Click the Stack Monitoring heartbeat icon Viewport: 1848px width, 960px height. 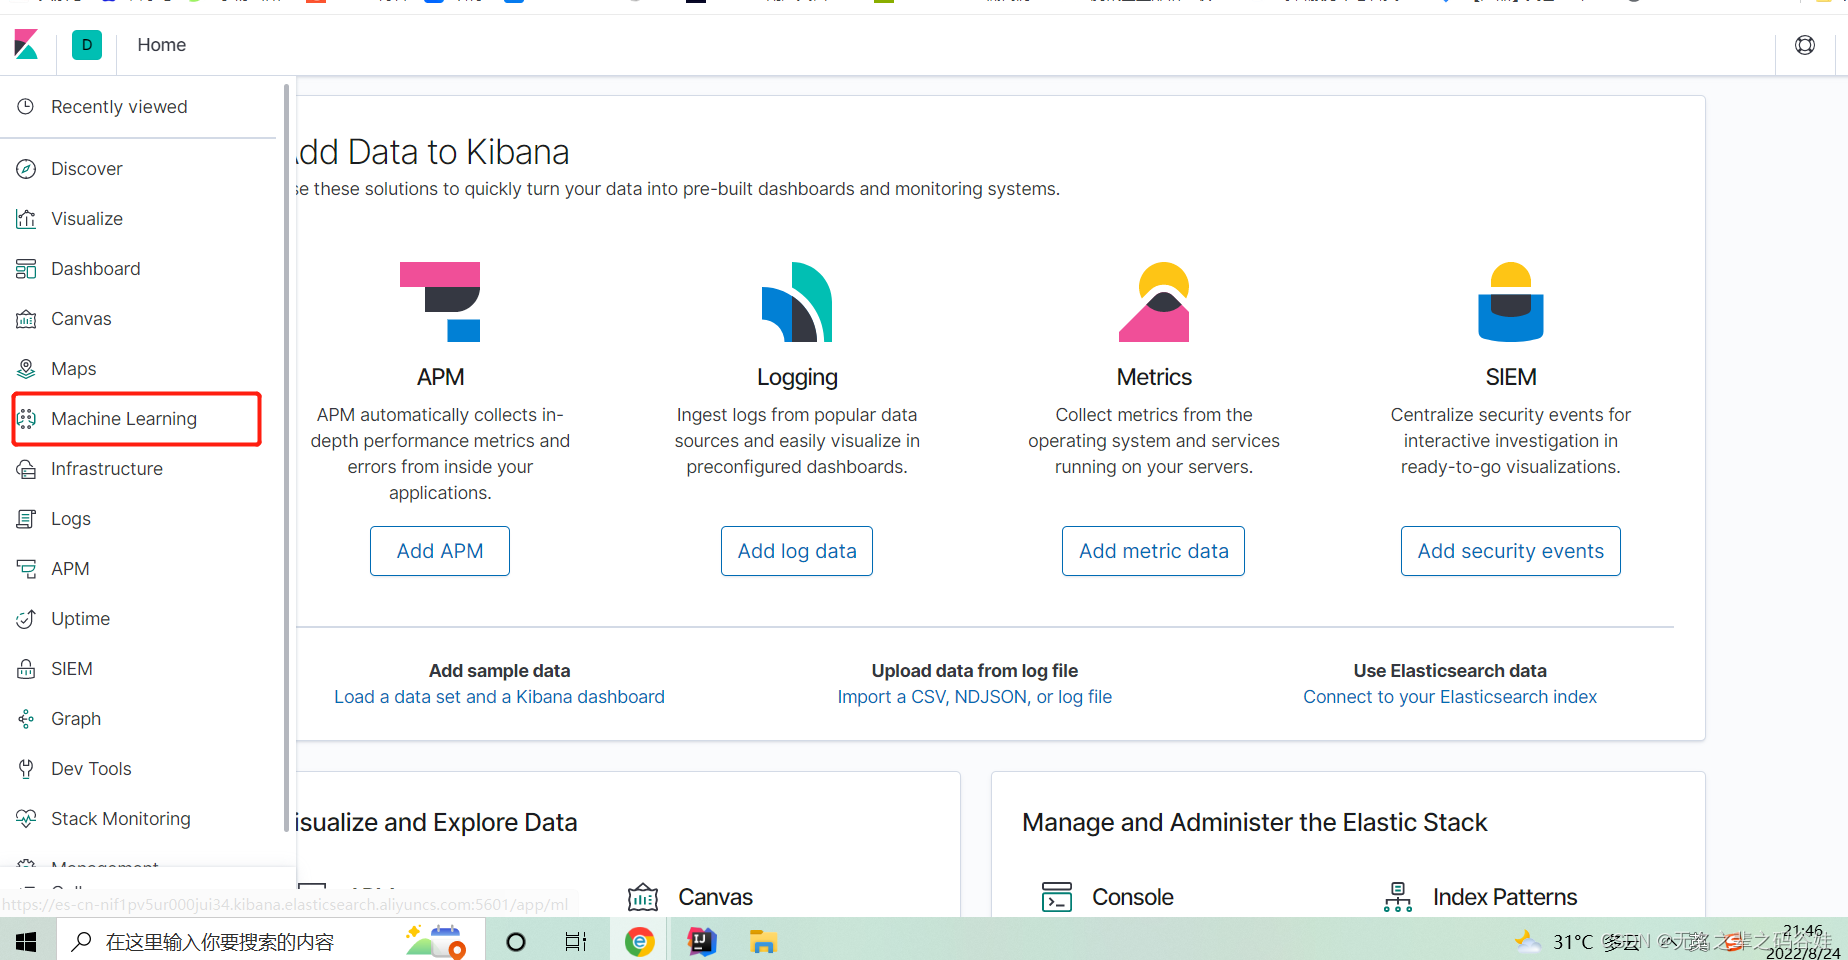click(26, 819)
